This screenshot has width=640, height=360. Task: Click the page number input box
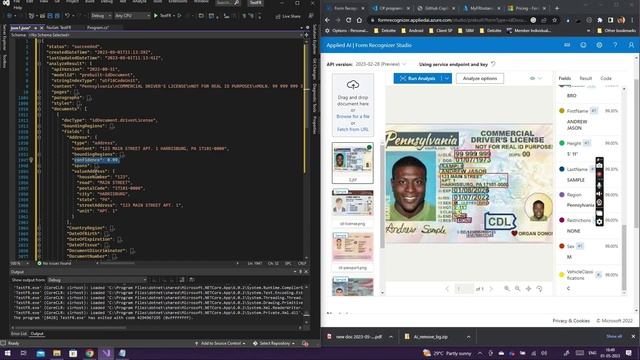pyautogui.click(x=464, y=289)
